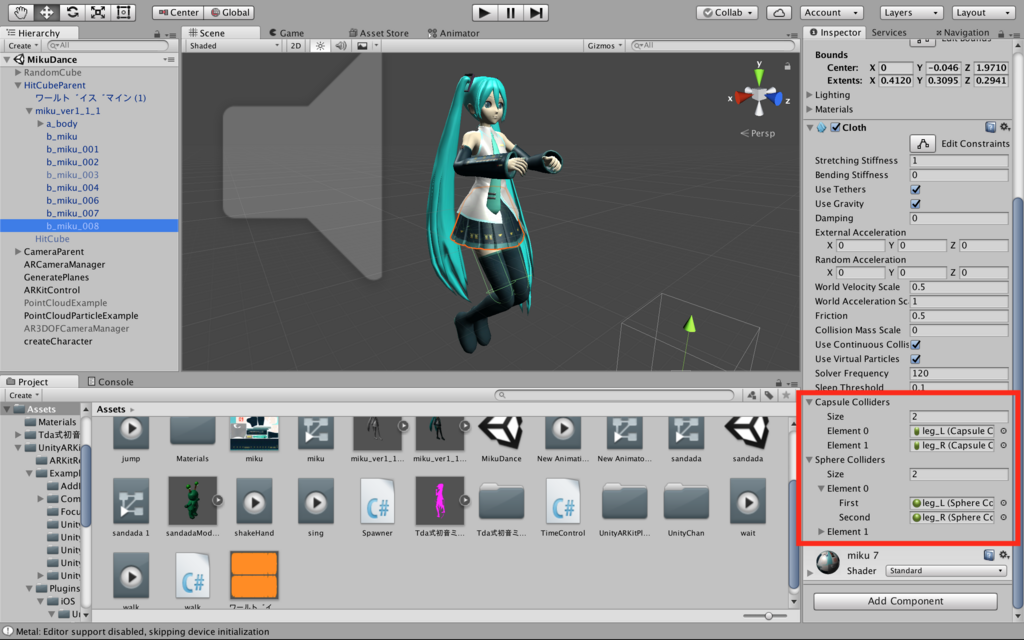Select the Rotate tool
The width and height of the screenshot is (1024, 640).
point(72,12)
